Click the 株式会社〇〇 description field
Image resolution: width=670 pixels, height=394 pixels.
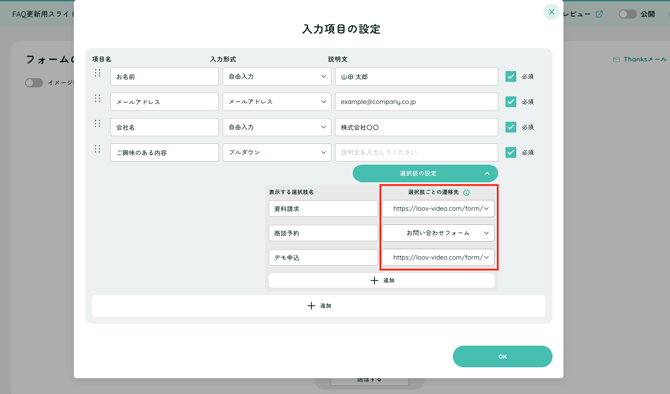[x=416, y=127]
